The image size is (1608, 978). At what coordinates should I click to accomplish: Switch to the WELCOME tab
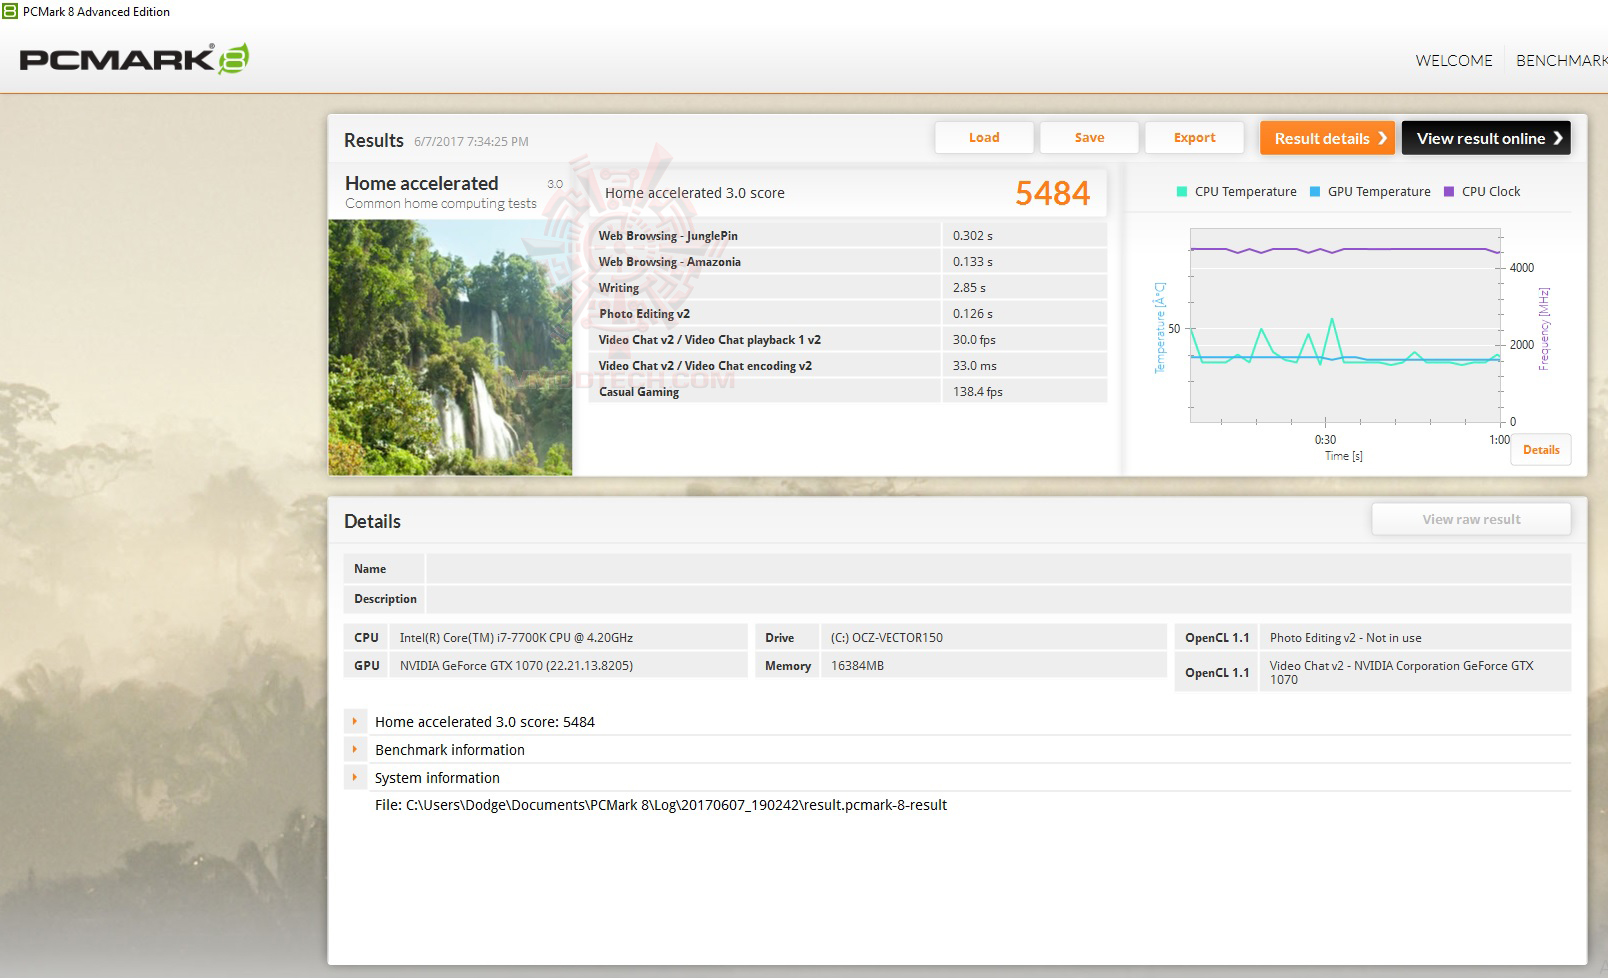coord(1452,59)
